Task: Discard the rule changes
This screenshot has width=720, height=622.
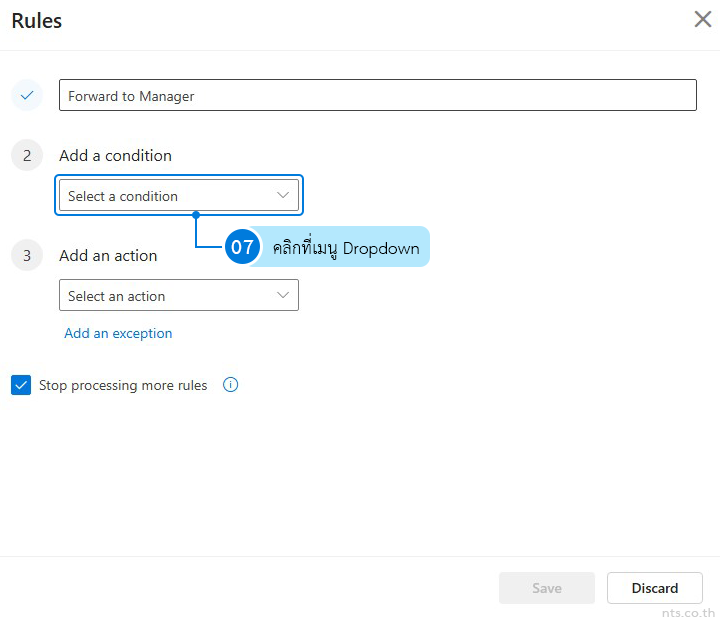Action: (x=655, y=588)
